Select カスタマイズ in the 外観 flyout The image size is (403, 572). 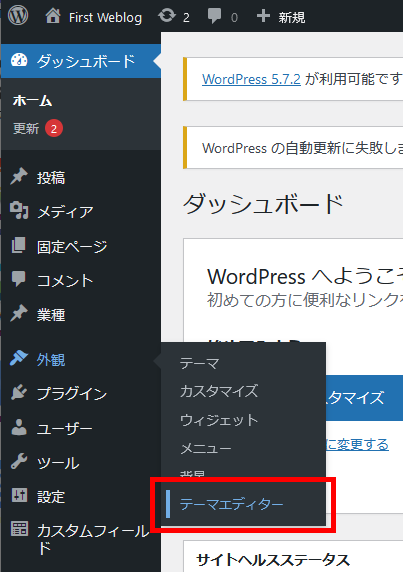[219, 391]
